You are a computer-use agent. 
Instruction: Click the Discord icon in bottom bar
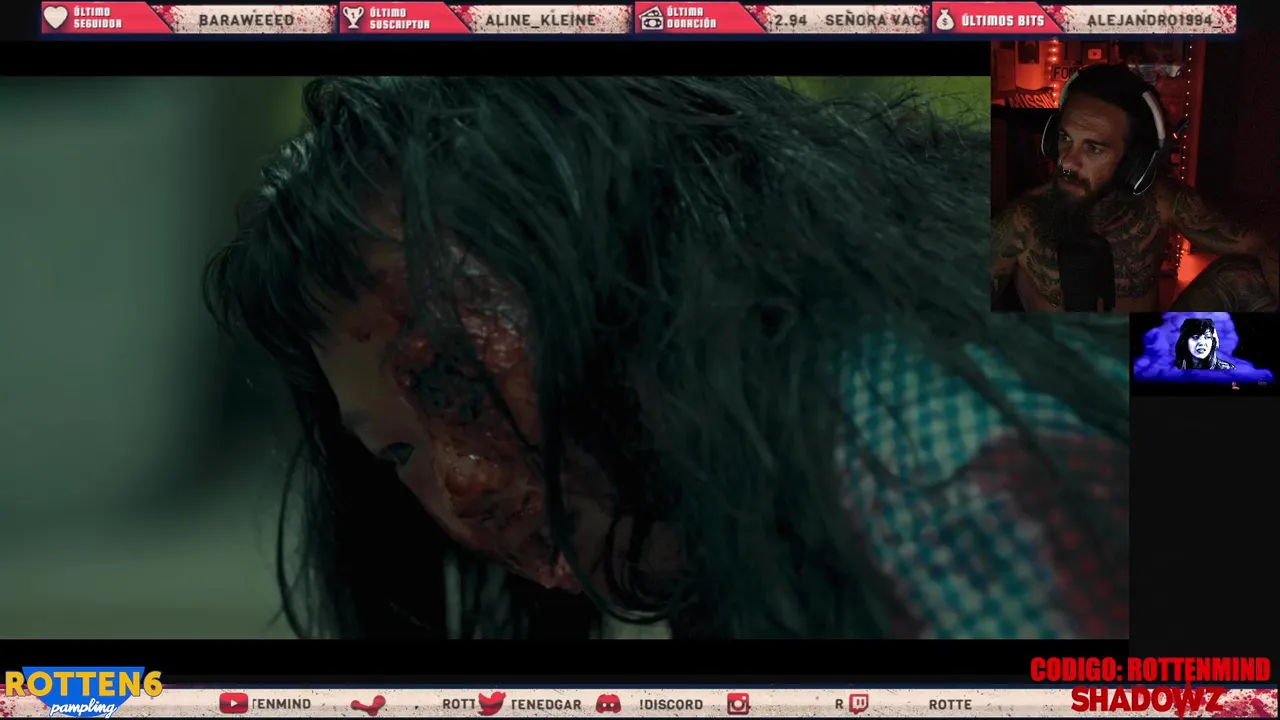(x=608, y=704)
